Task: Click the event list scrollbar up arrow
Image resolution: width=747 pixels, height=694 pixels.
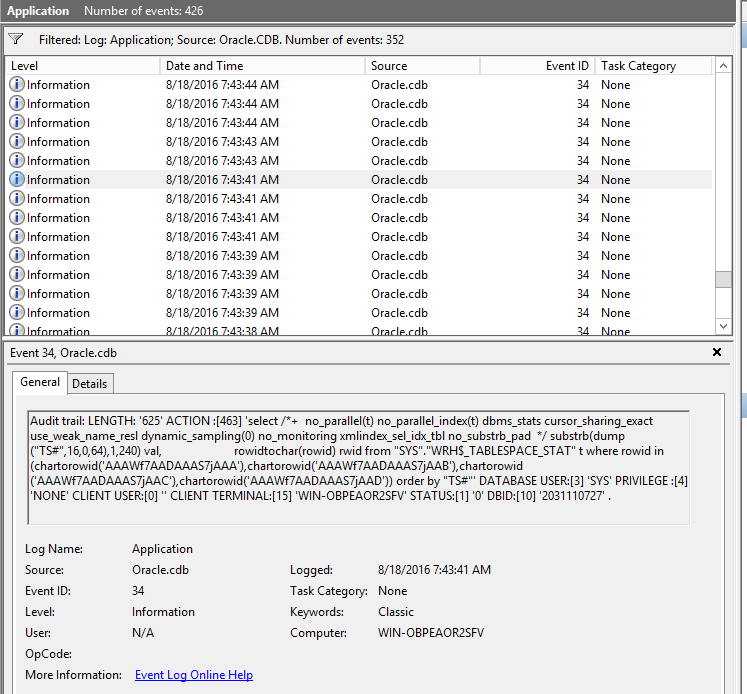Action: 723,65
